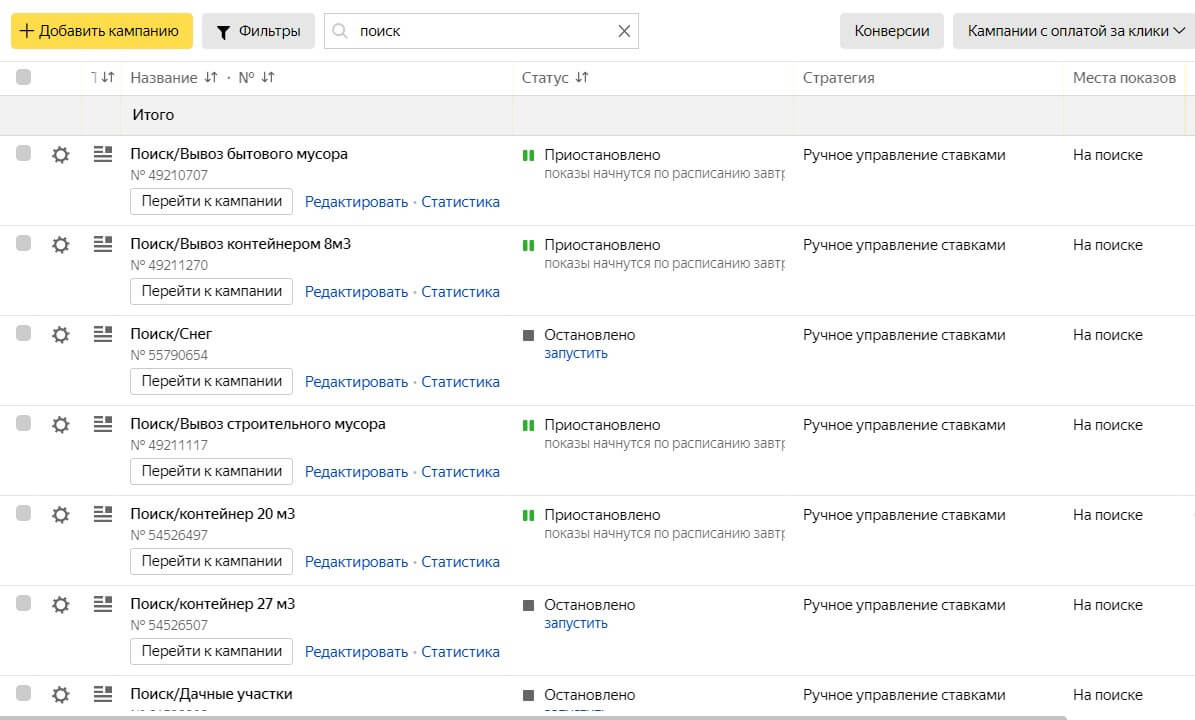Check the Поиск/Дачные участки checkbox
The height and width of the screenshot is (720, 1195).
[24, 693]
